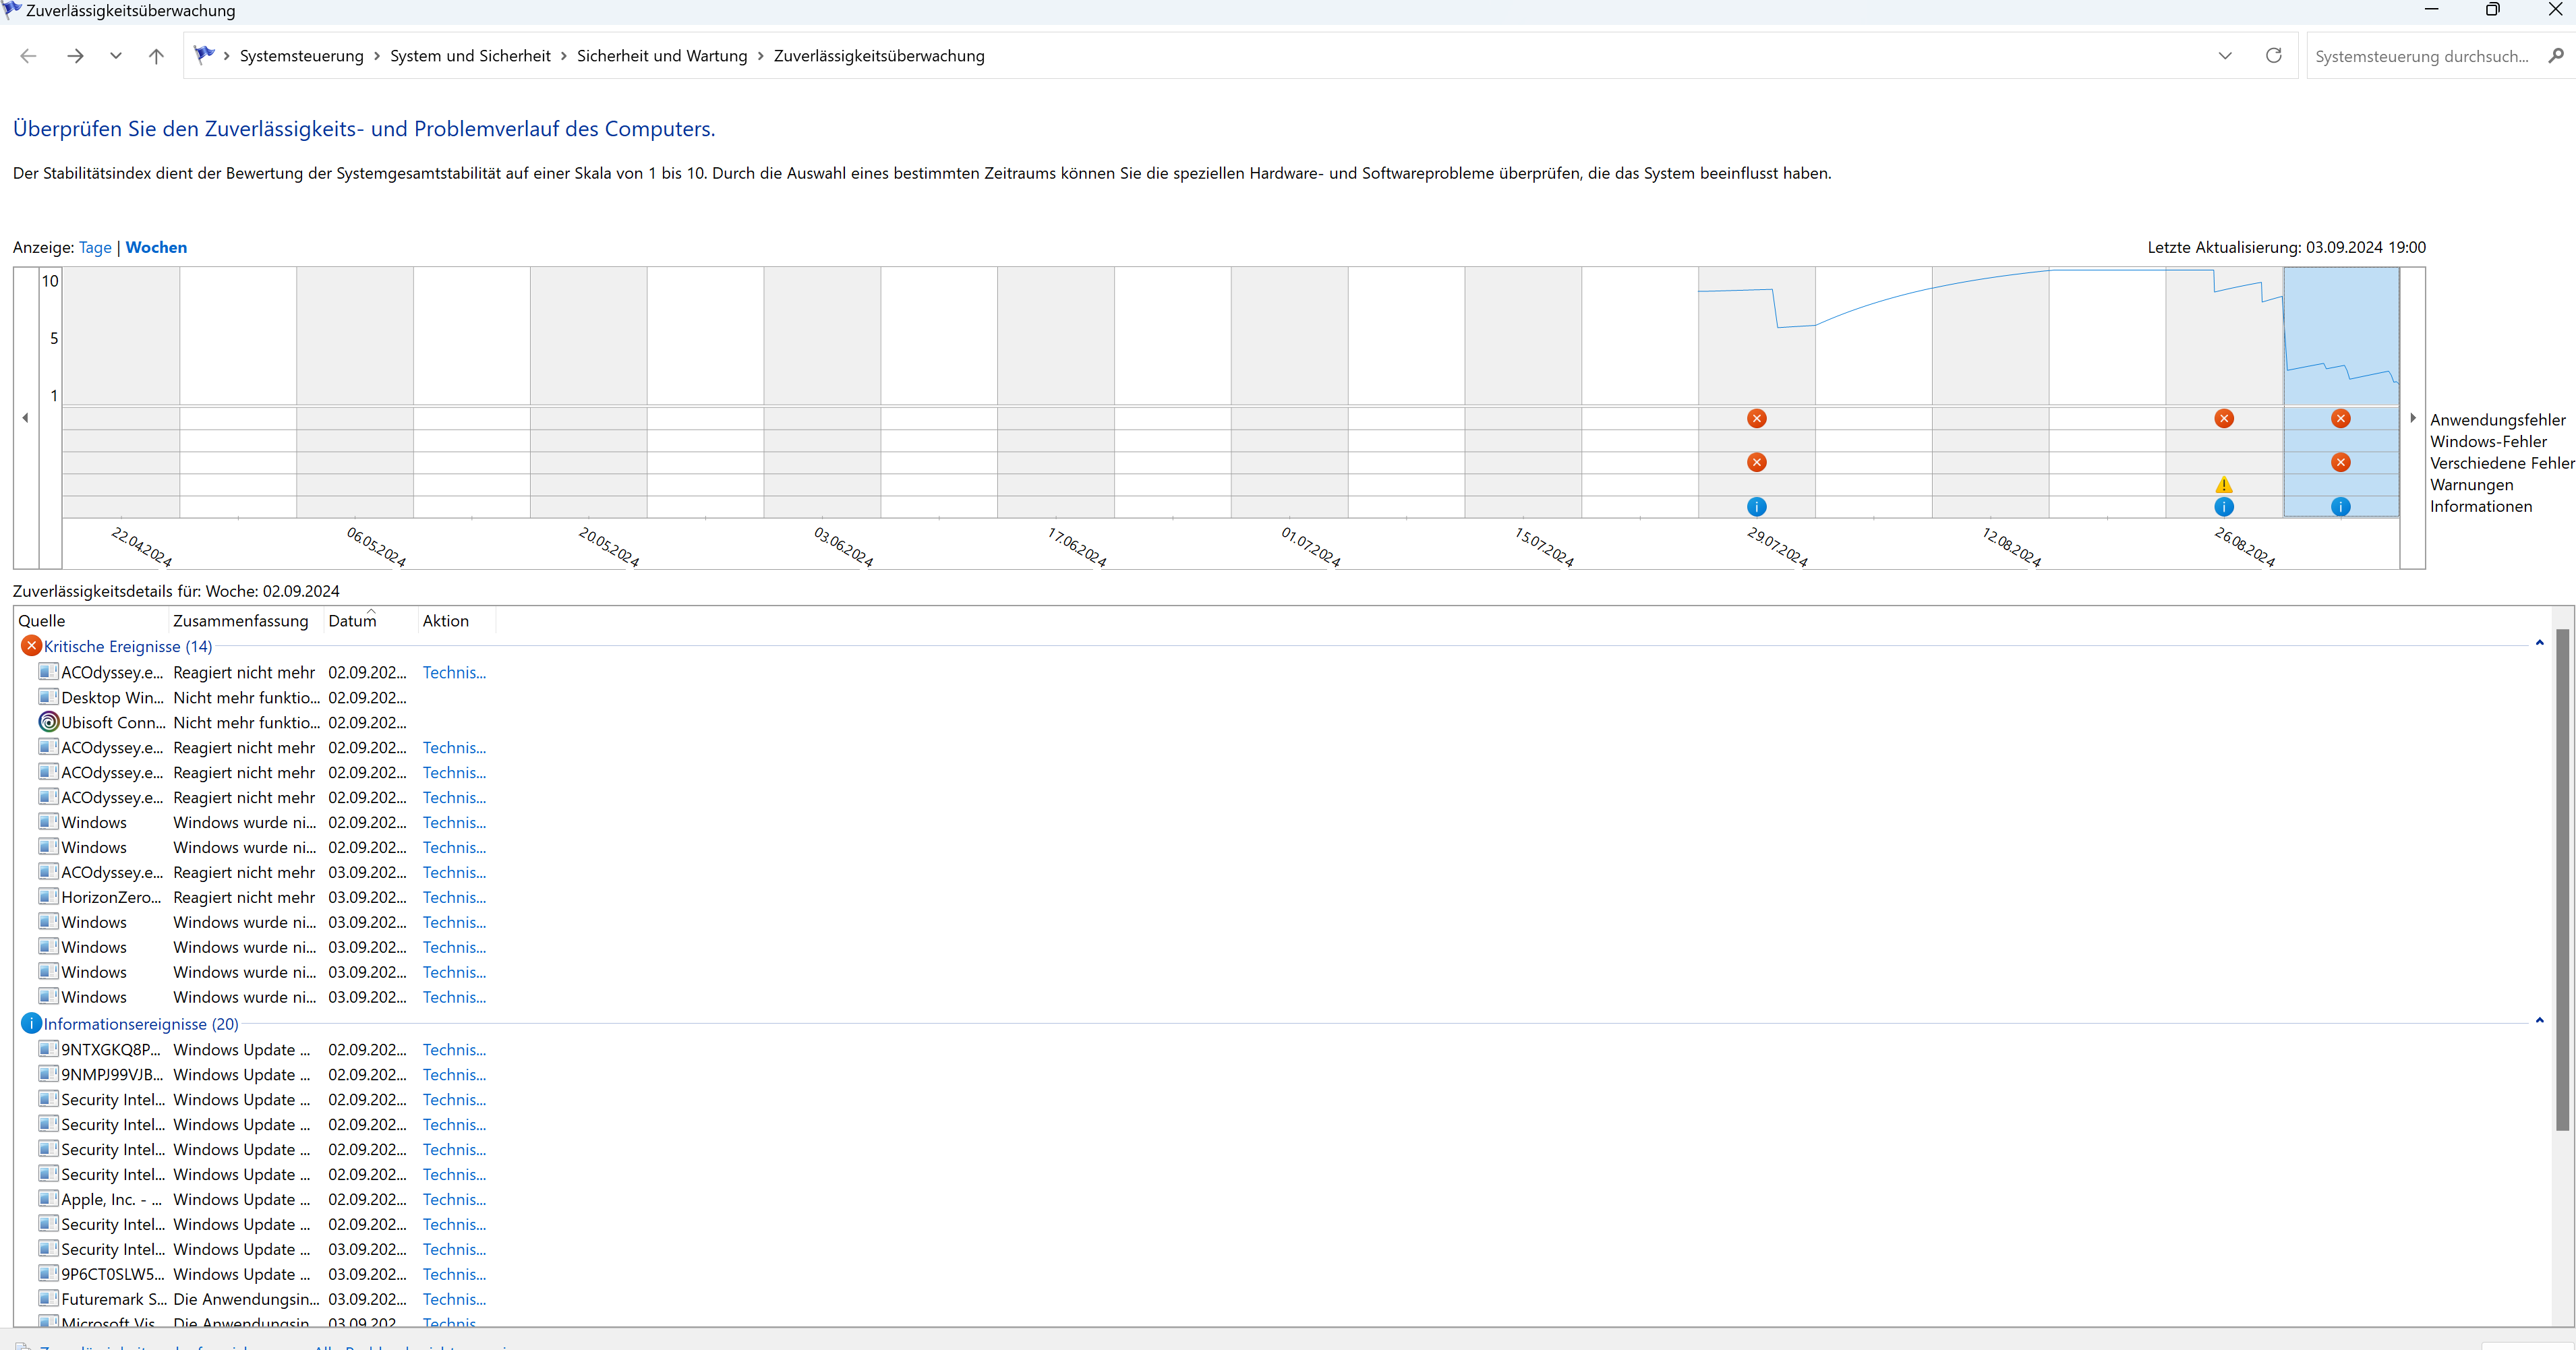The height and width of the screenshot is (1350, 2576).
Task: Click refresh button in address bar
Action: (x=2273, y=56)
